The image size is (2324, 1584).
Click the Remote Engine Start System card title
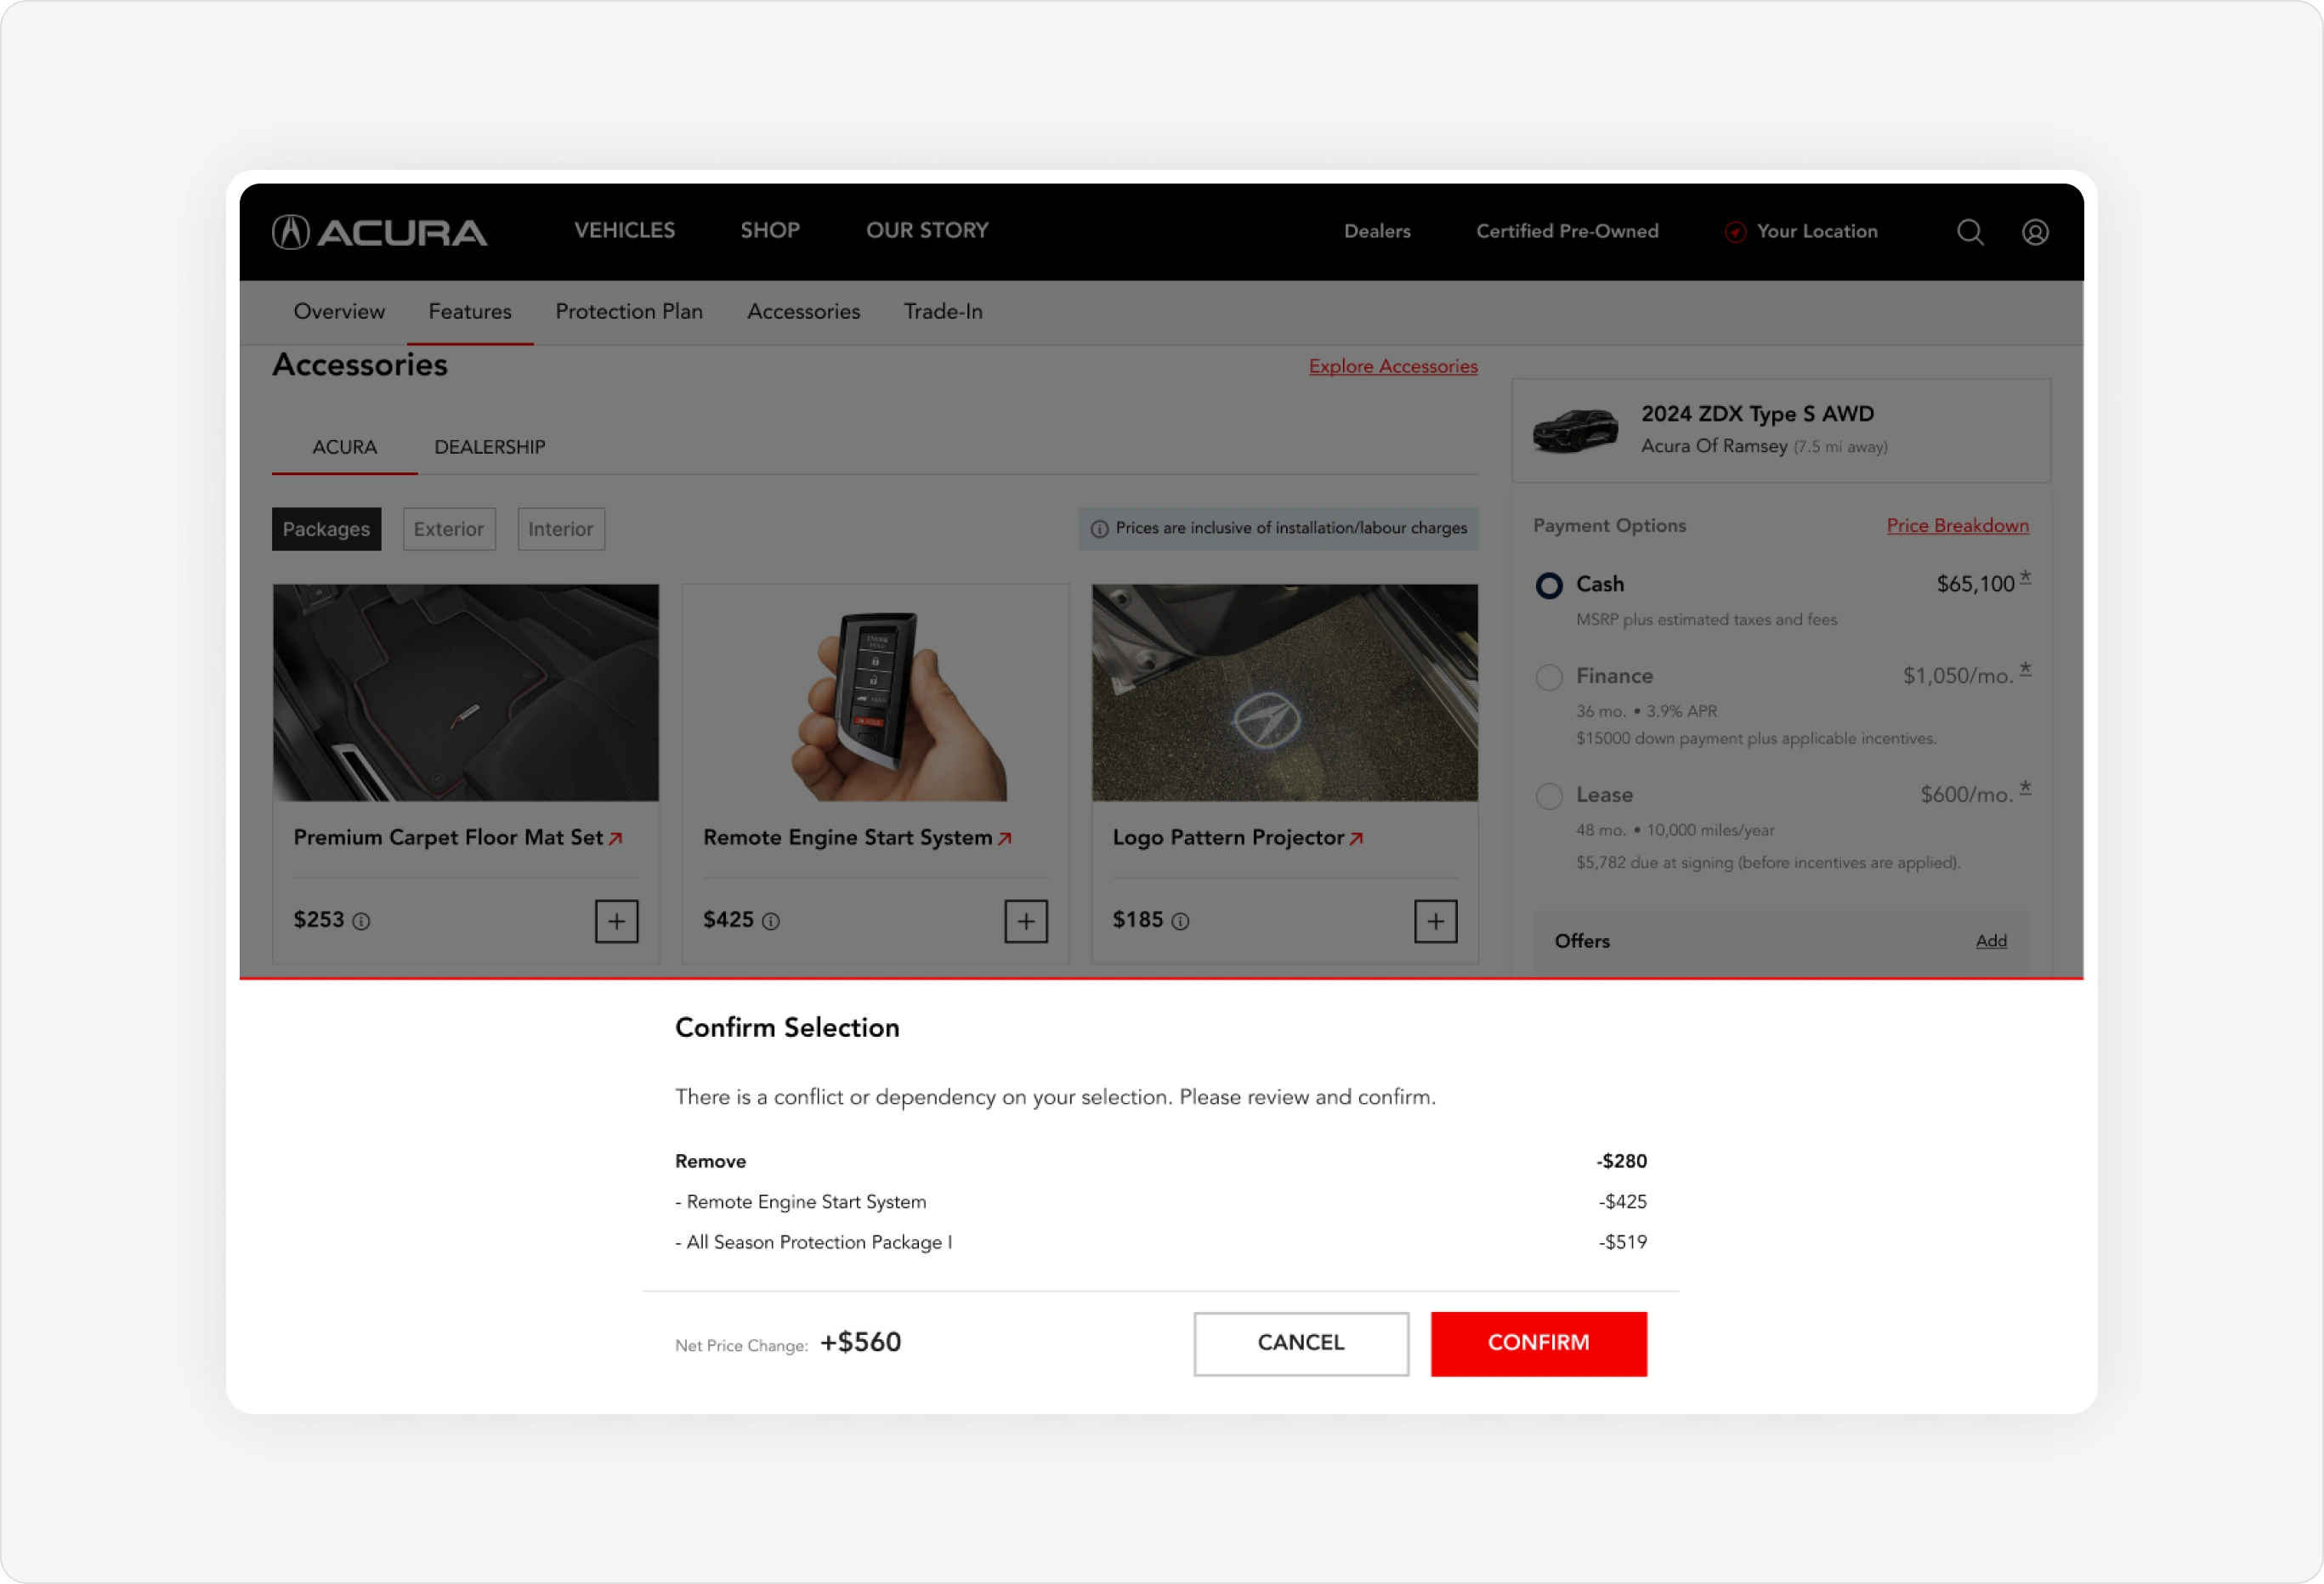847,838
